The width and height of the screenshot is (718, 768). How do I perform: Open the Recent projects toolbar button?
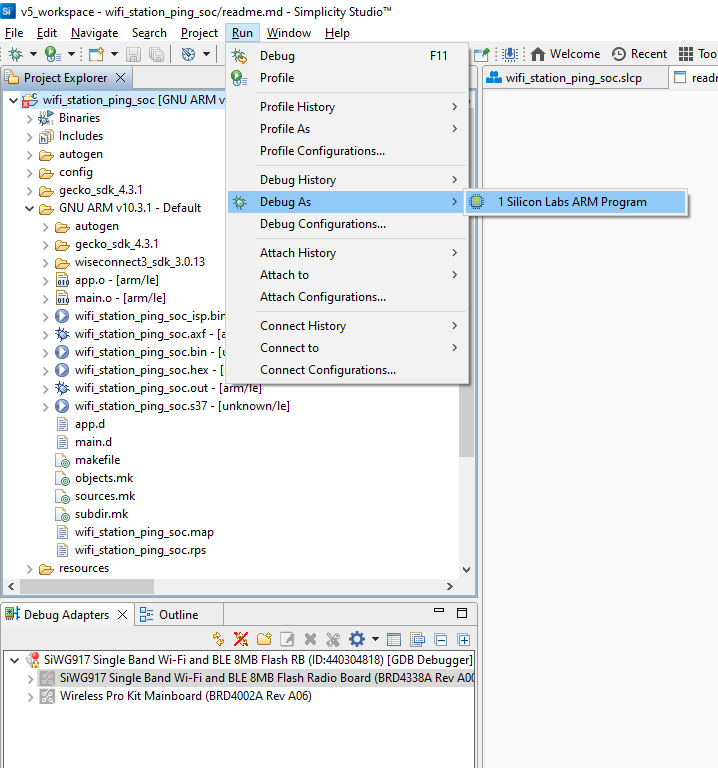click(x=639, y=54)
